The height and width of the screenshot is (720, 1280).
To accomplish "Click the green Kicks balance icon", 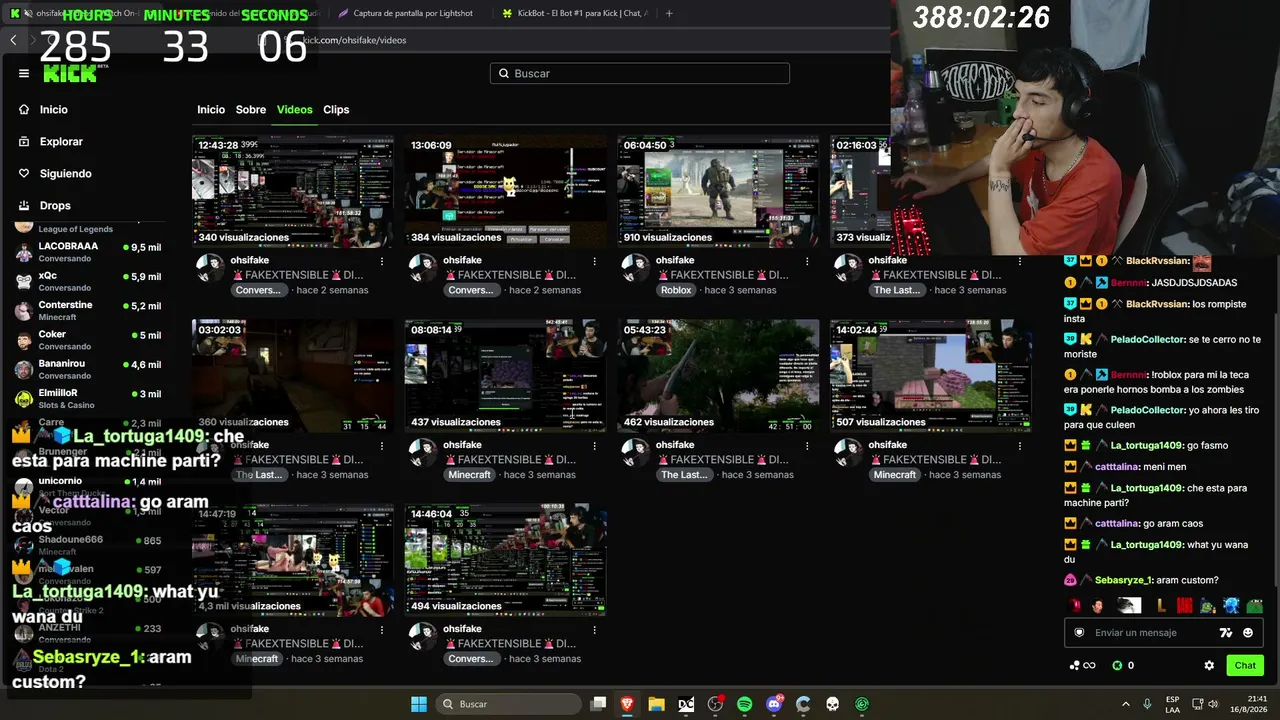I will click(x=1117, y=665).
